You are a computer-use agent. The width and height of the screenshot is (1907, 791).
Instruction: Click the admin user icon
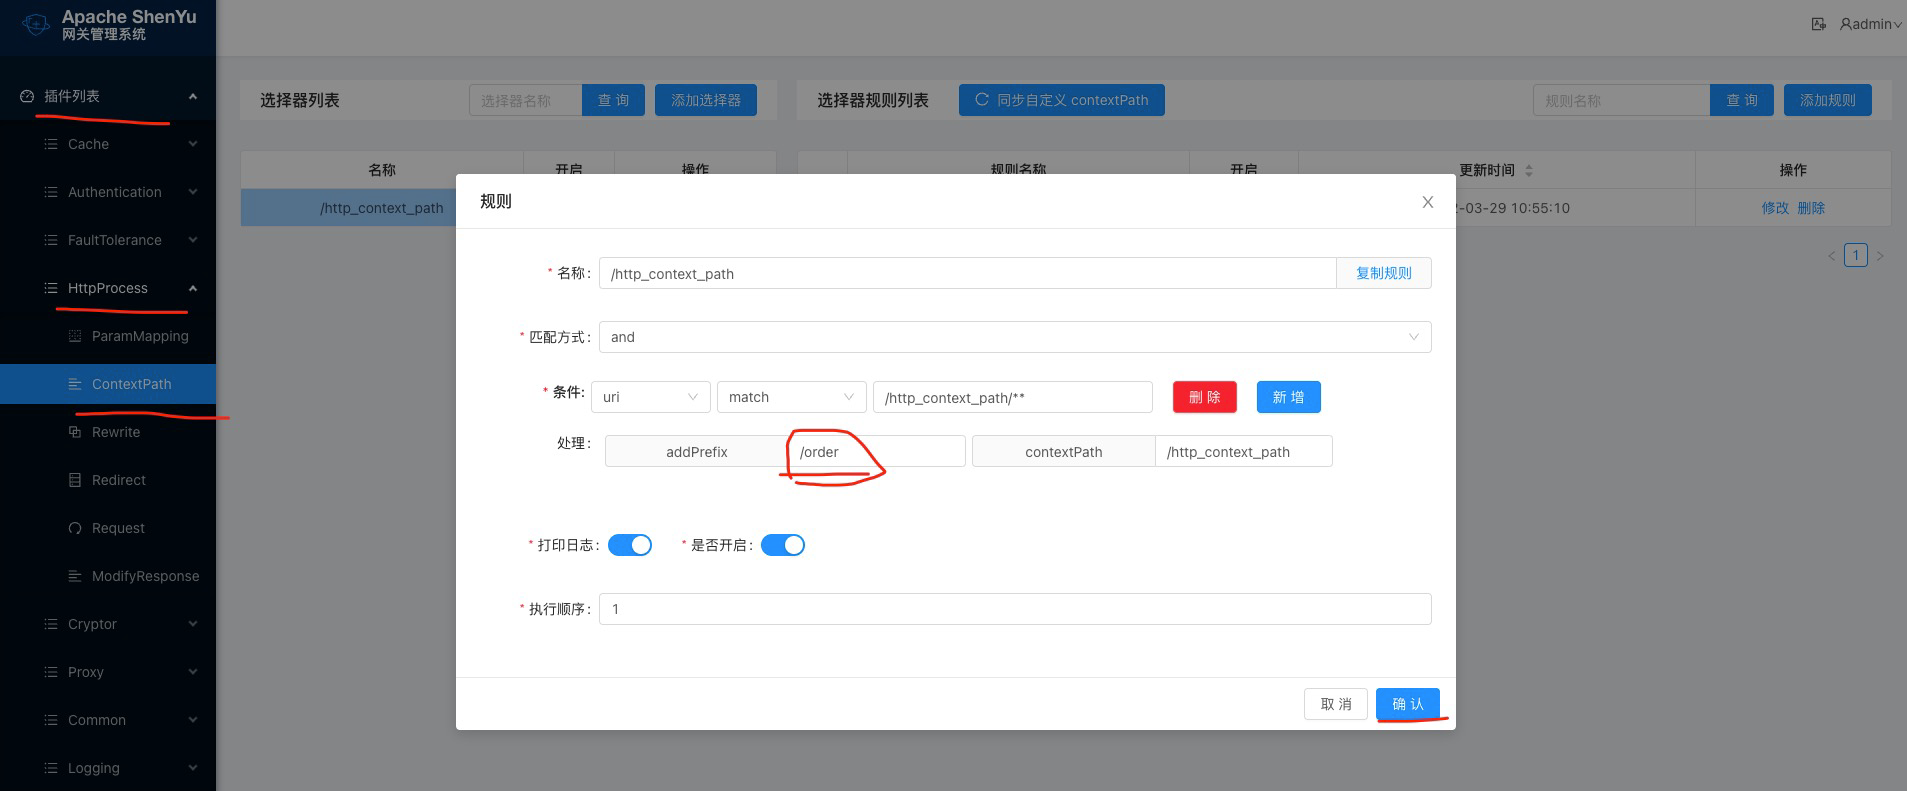point(1846,24)
